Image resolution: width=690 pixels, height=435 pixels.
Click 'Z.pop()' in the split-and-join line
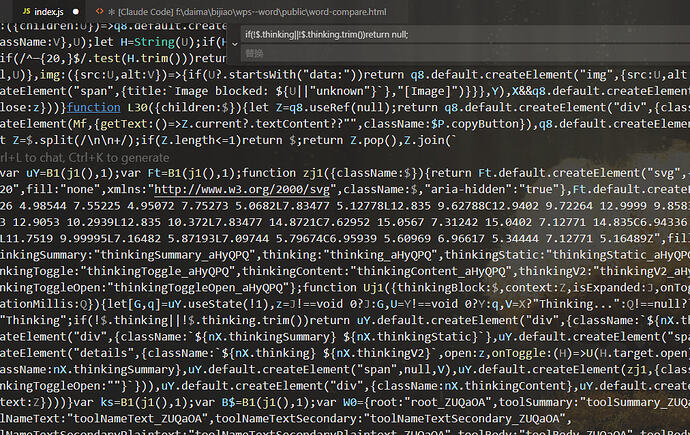coord(373,140)
